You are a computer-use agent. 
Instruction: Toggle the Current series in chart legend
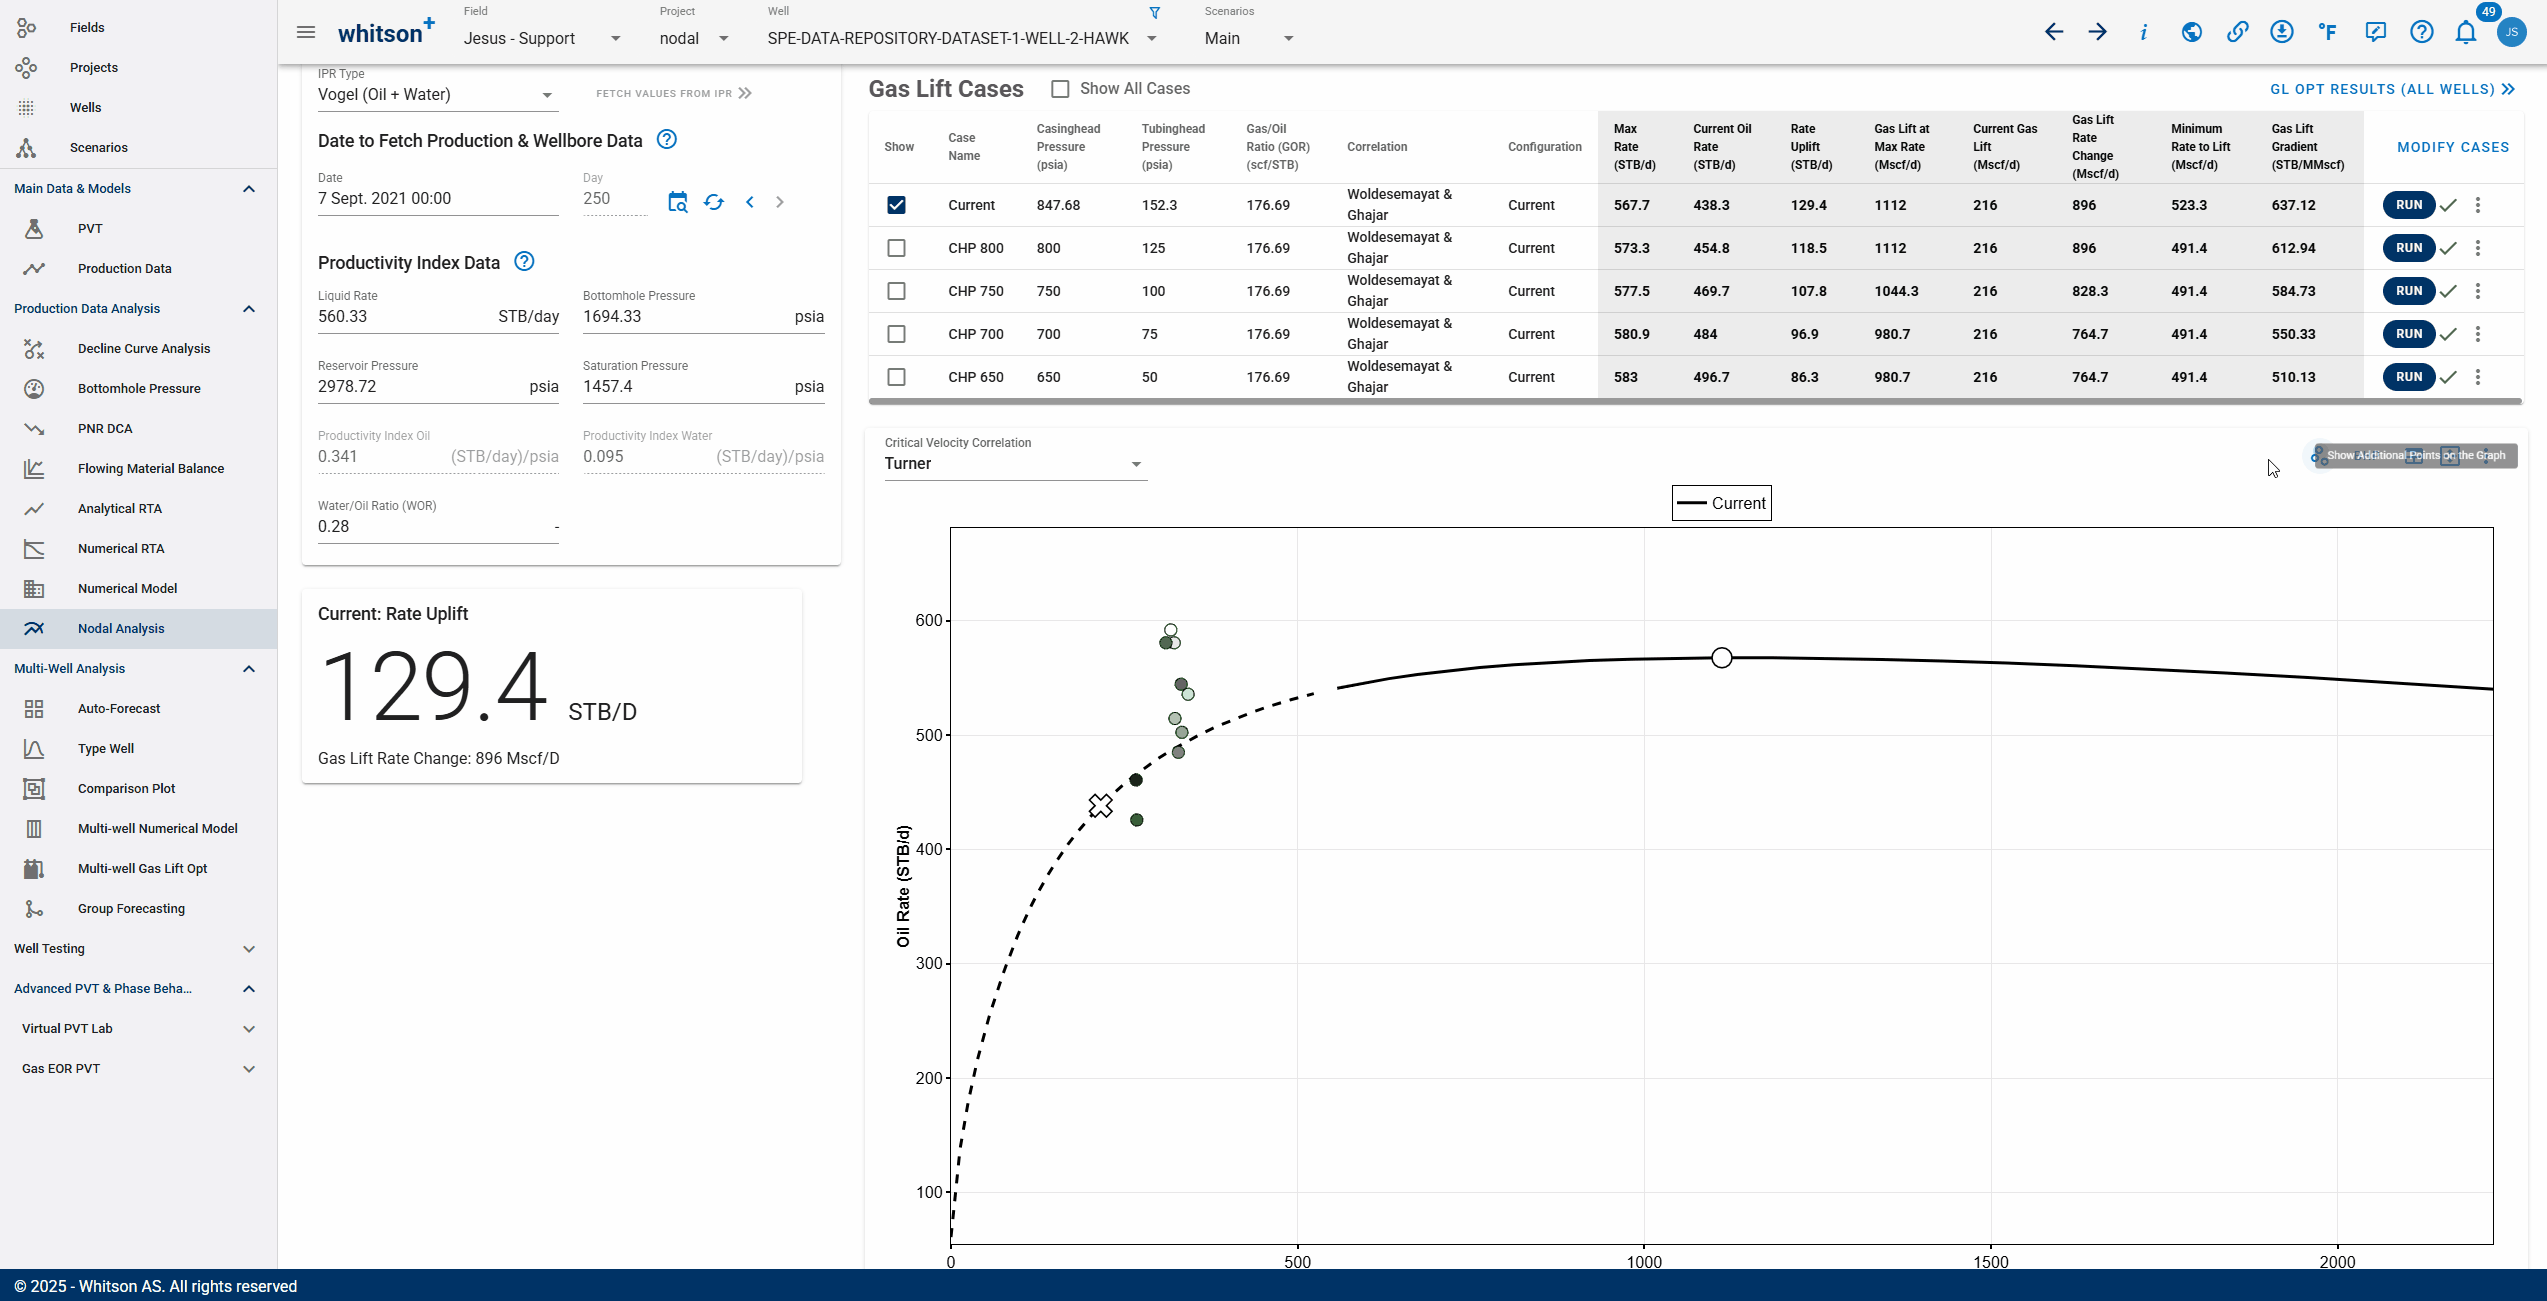[x=1721, y=504]
